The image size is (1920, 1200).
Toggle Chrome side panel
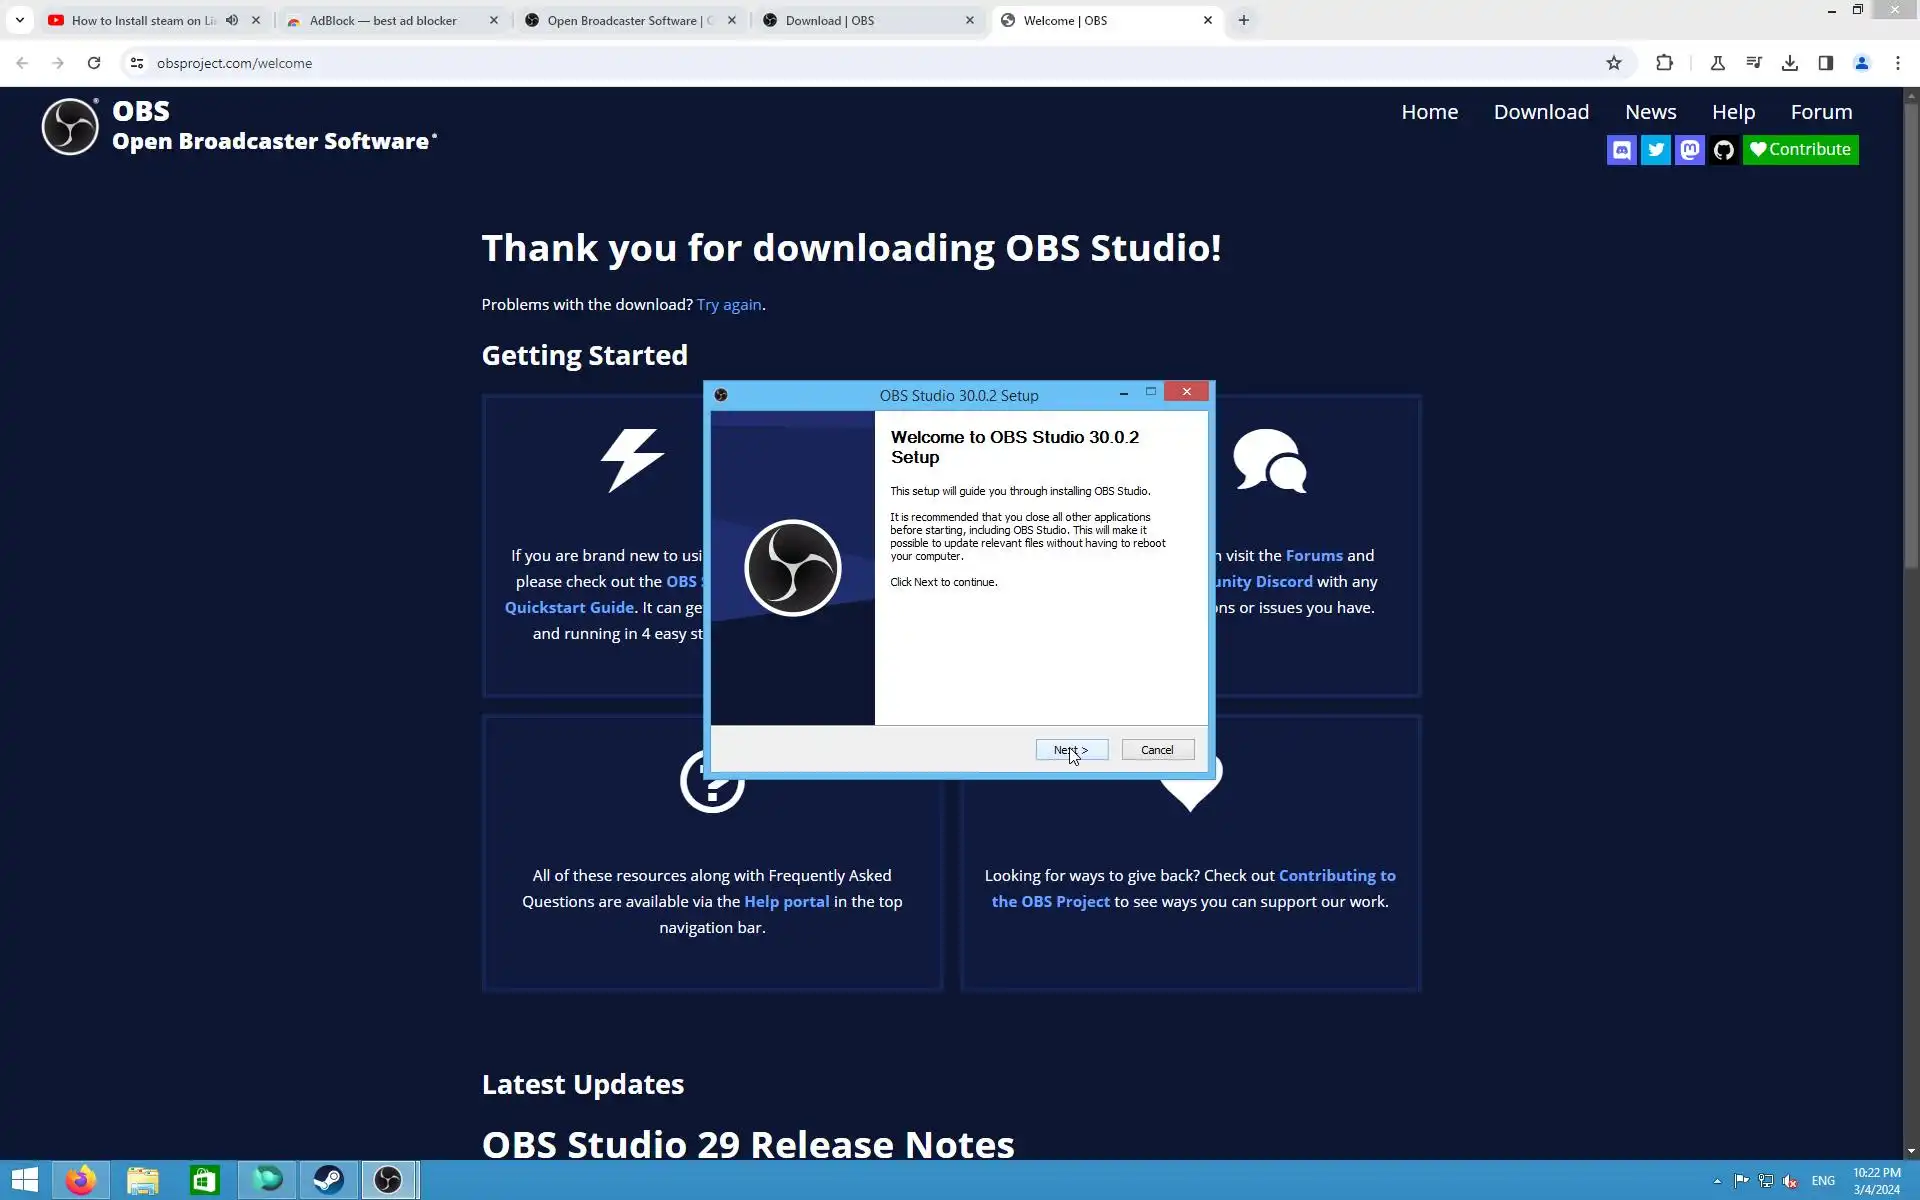pos(1825,63)
